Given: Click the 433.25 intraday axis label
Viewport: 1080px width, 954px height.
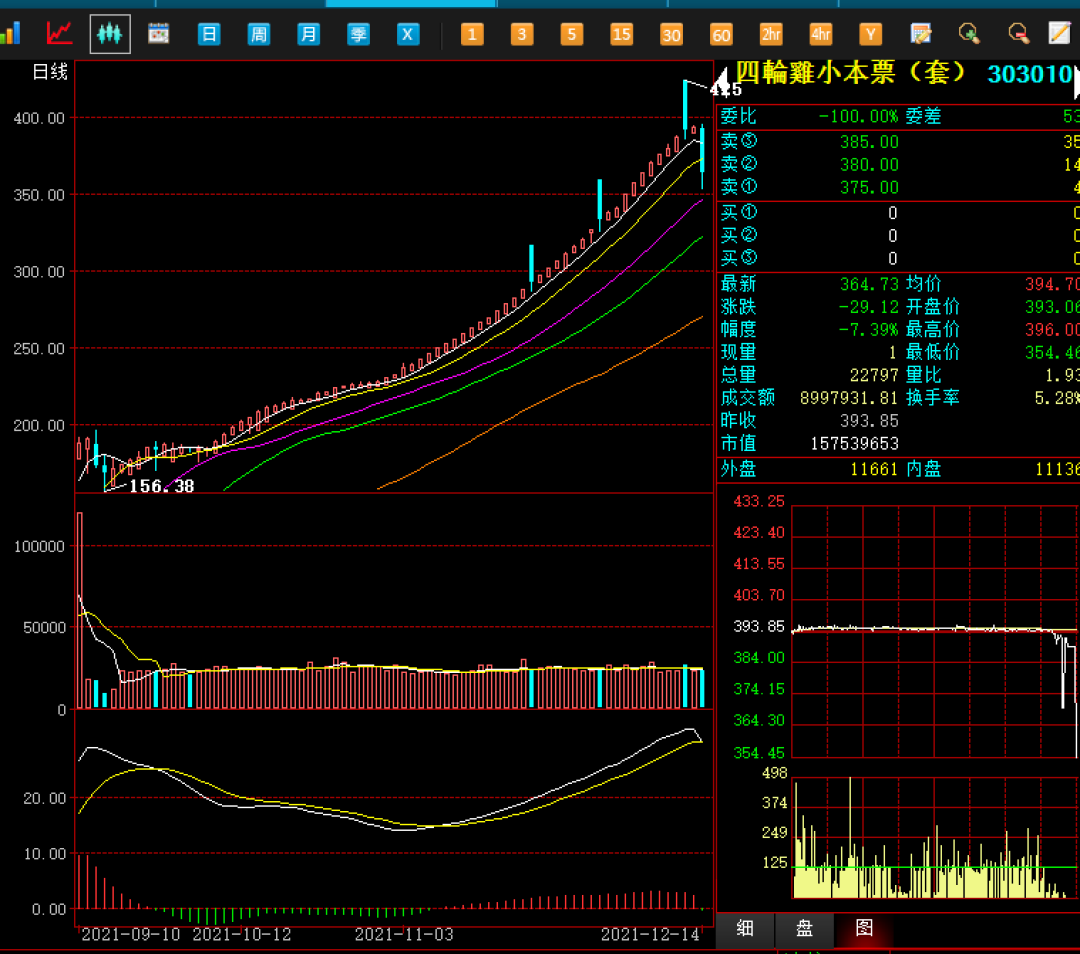Looking at the screenshot, I should pyautogui.click(x=759, y=501).
